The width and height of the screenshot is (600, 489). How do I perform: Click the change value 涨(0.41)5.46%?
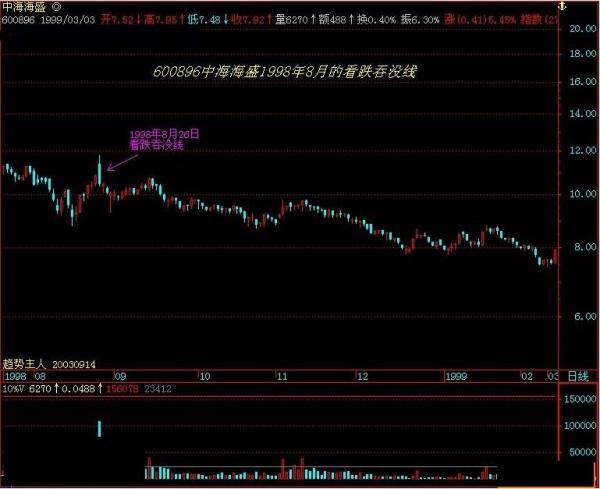[x=480, y=20]
